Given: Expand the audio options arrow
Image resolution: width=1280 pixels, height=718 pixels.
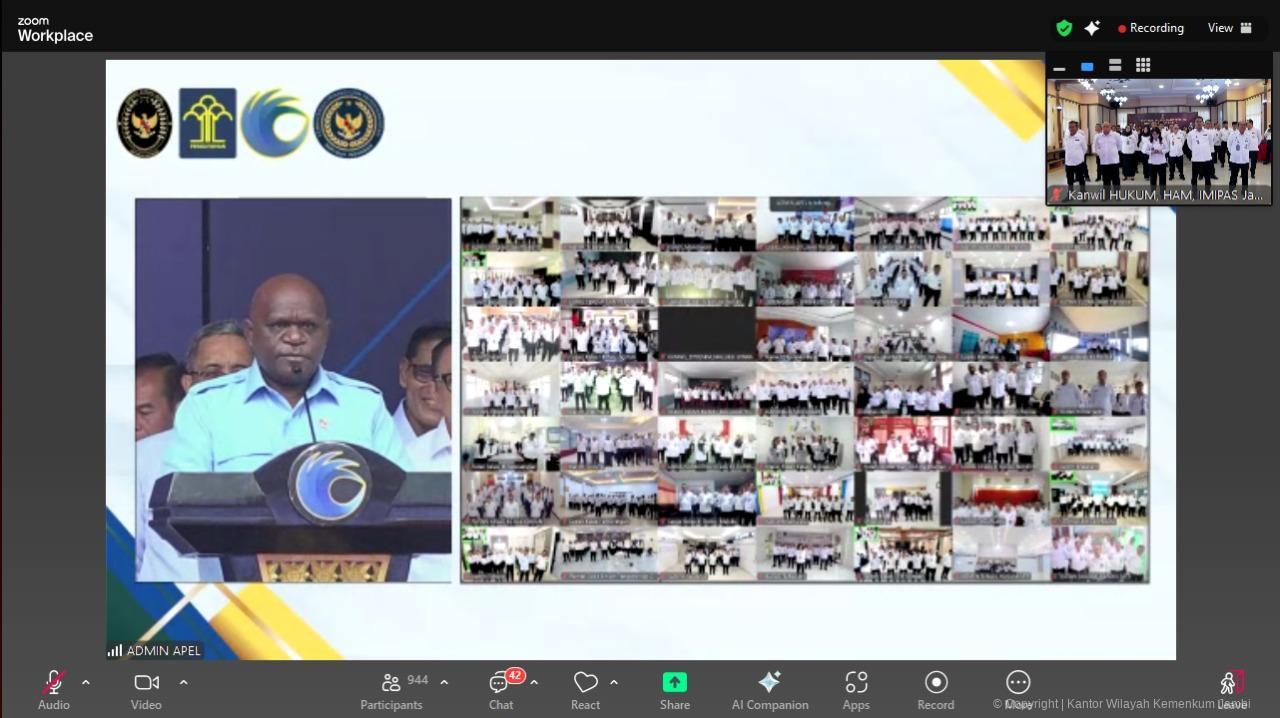Looking at the screenshot, I should (86, 682).
